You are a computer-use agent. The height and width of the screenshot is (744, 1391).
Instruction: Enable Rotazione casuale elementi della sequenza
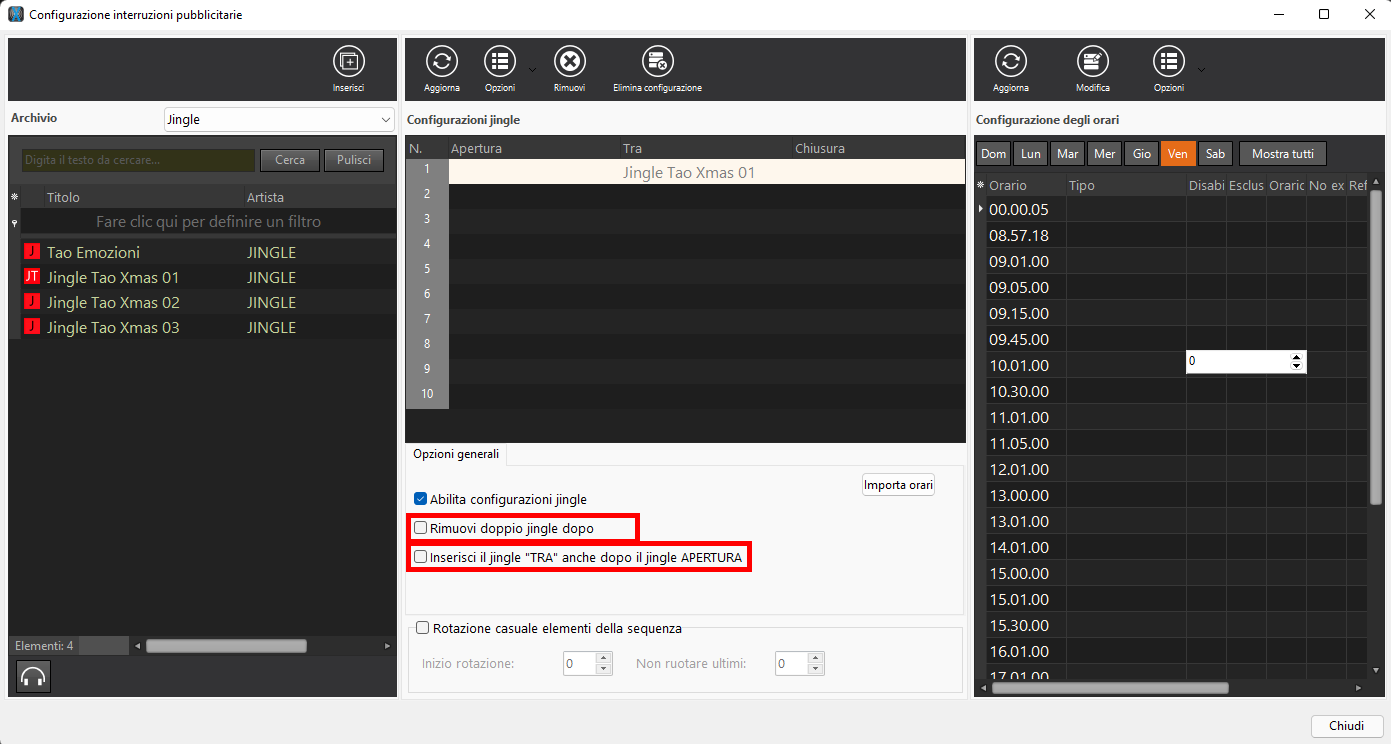pos(423,629)
